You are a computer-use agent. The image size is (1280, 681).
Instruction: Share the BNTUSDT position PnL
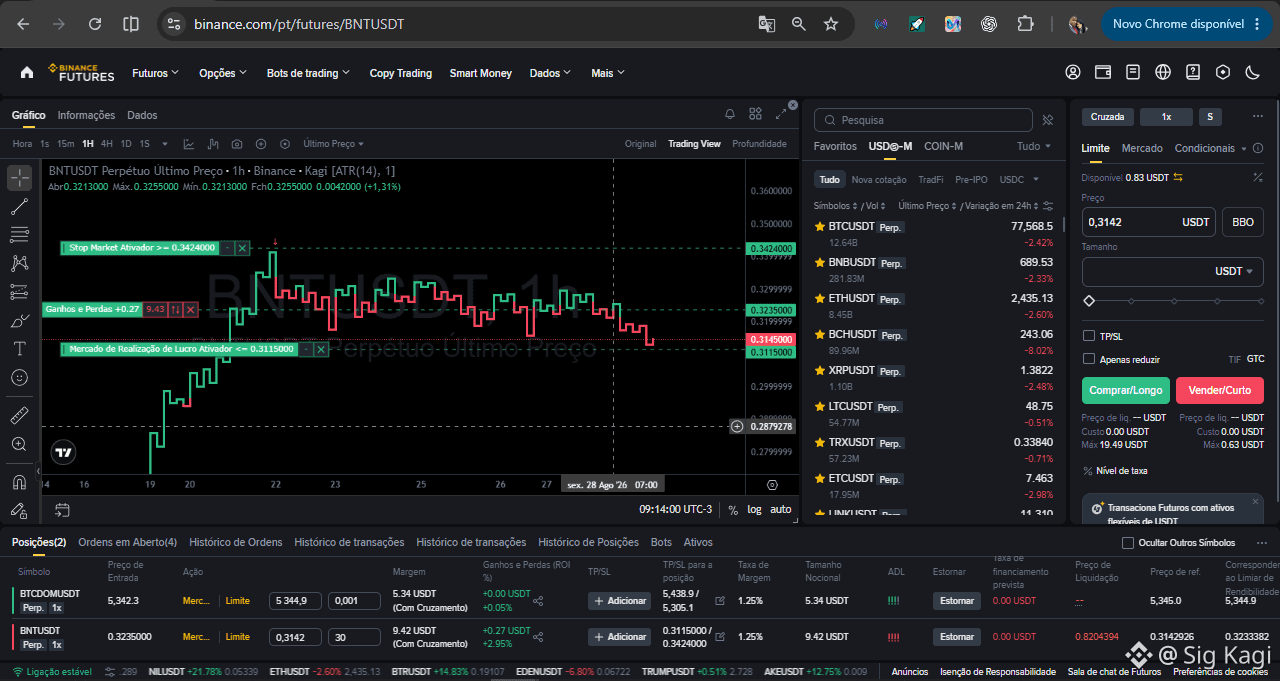[x=538, y=637]
